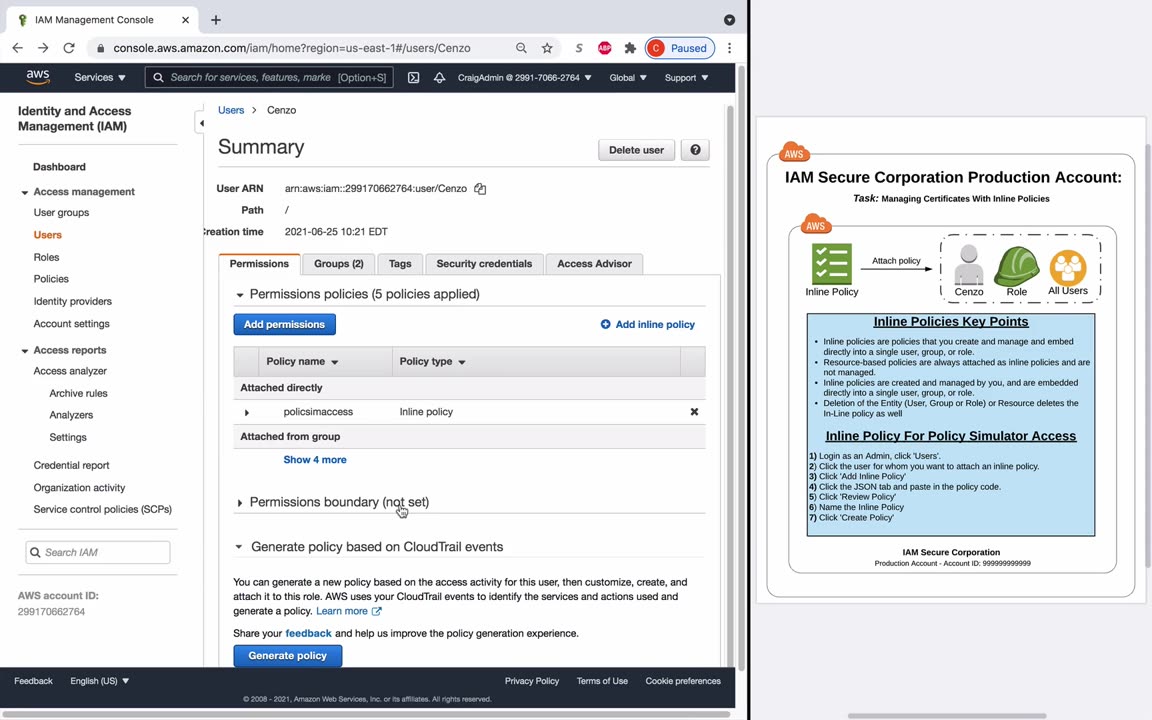Click the Inline Policy checklist icon in diagram
The width and height of the screenshot is (1152, 720).
pyautogui.click(x=832, y=264)
